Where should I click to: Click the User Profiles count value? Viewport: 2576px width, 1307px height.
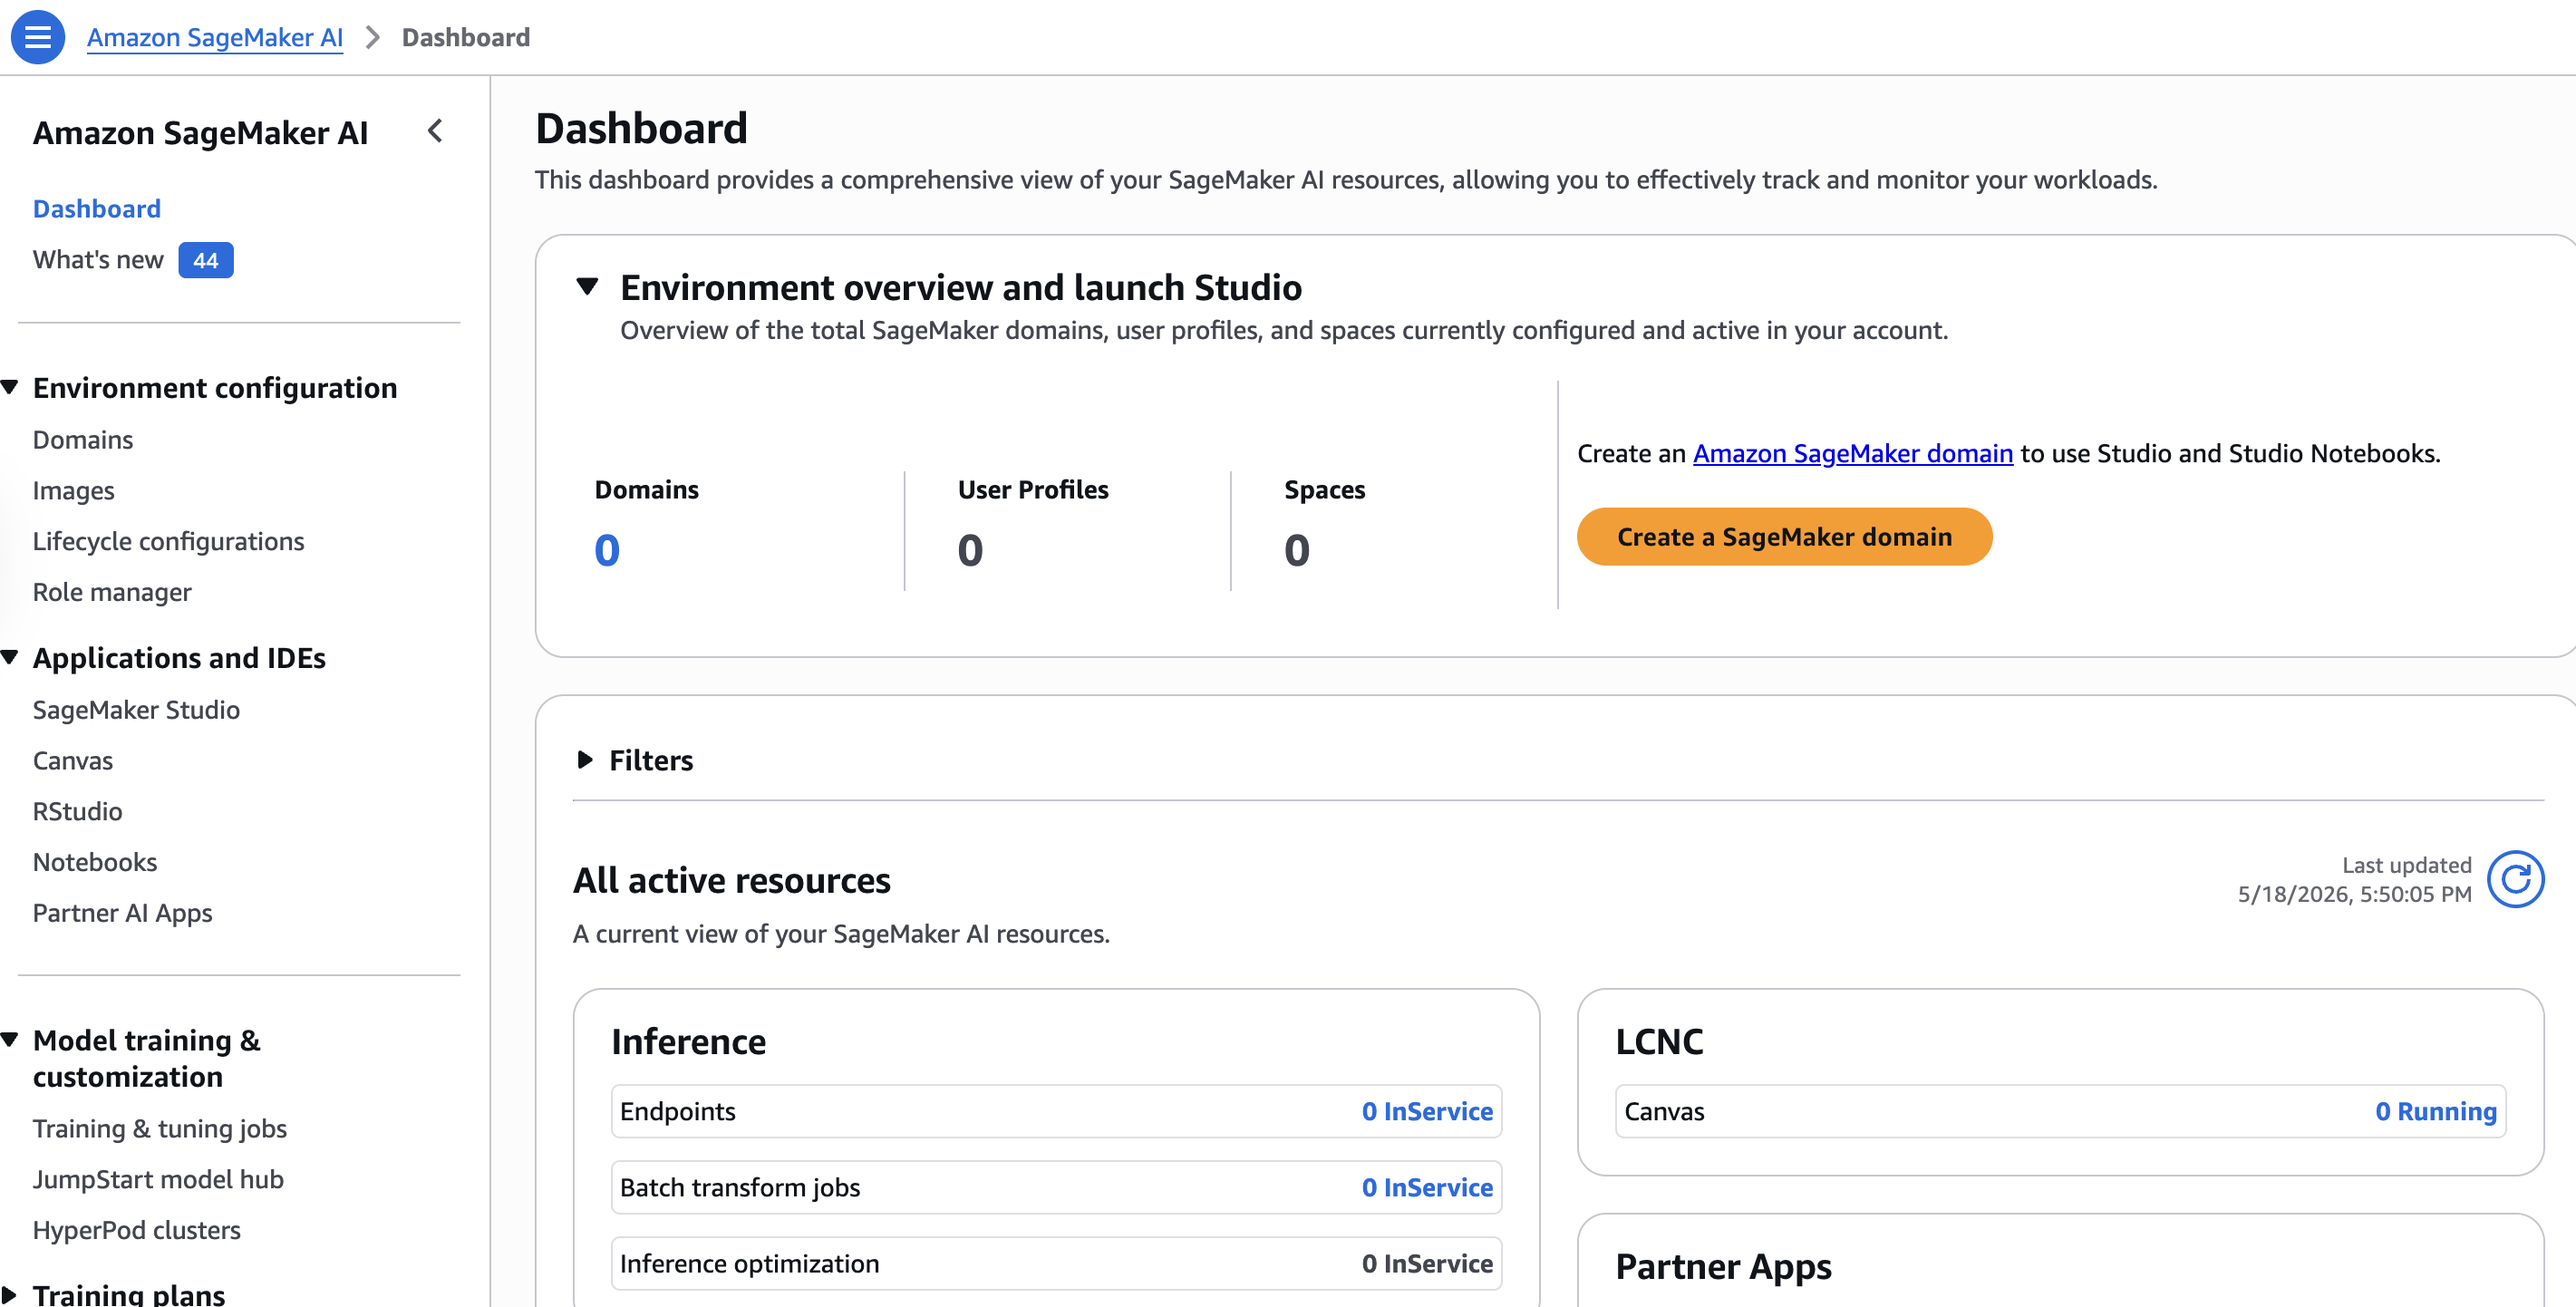(970, 550)
